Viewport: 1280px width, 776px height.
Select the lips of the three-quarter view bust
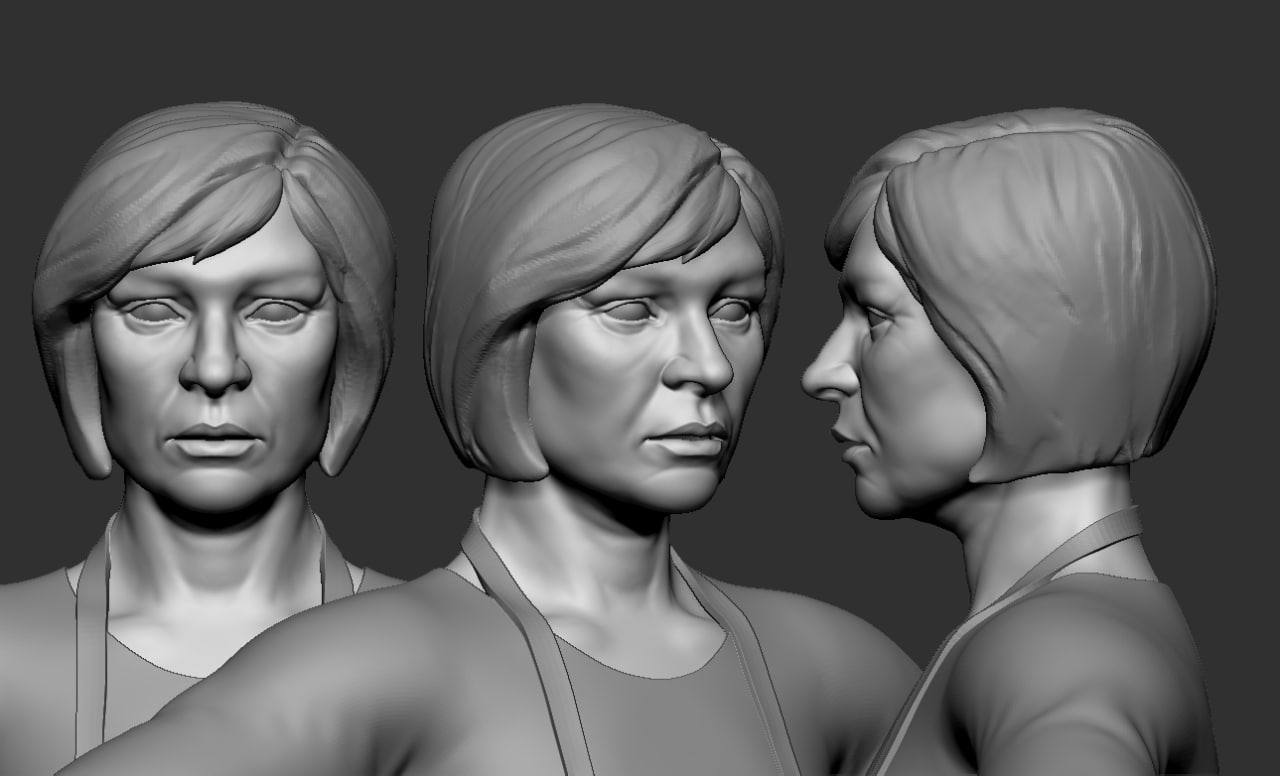[692, 437]
